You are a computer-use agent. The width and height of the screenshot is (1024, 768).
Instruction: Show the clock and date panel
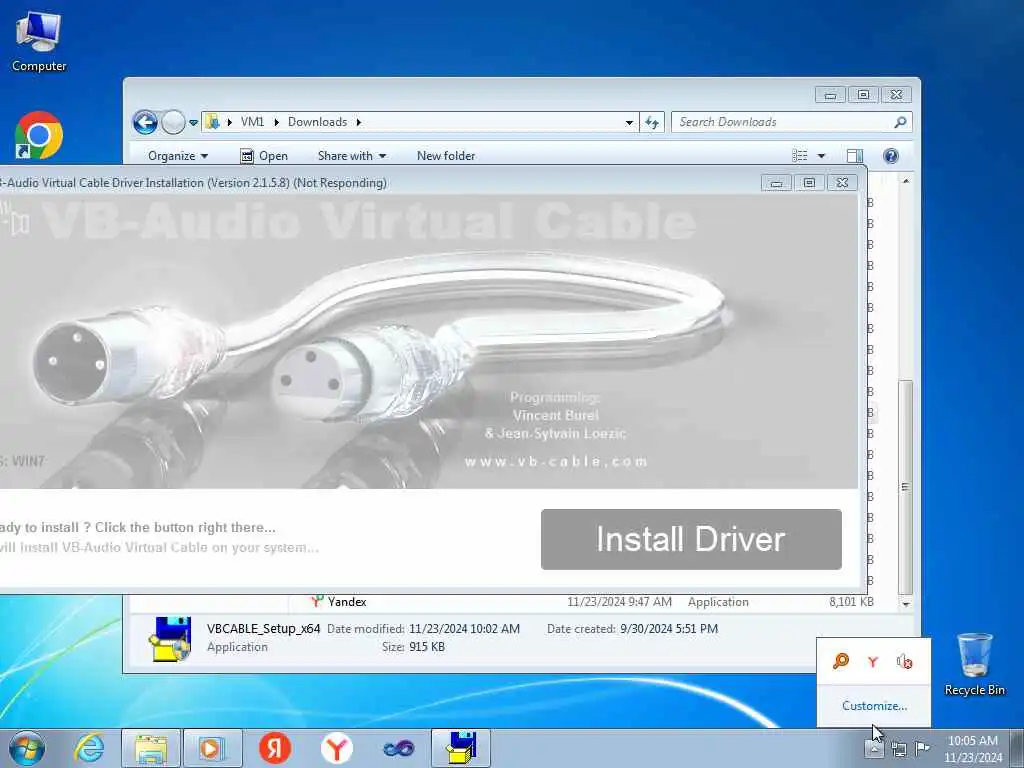tap(973, 748)
